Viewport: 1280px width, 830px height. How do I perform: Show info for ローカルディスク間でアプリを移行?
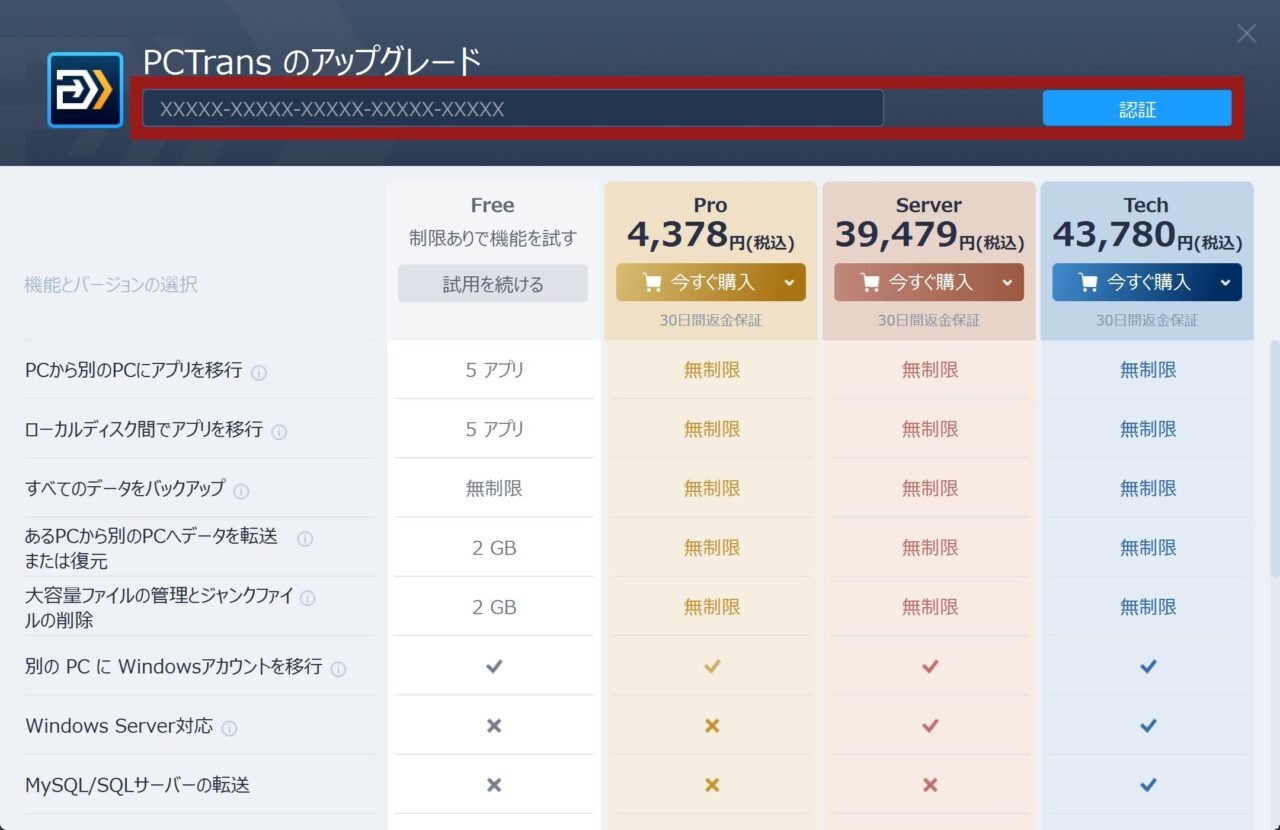click(x=279, y=432)
